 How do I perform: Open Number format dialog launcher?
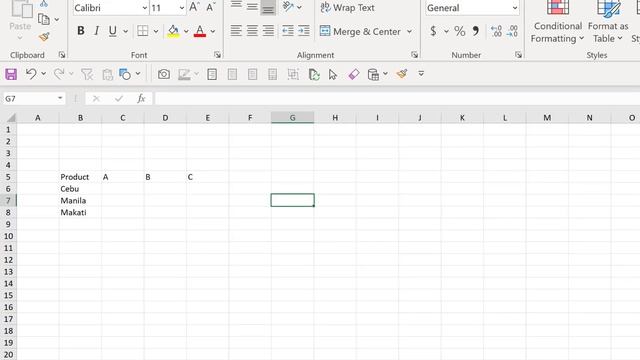(x=519, y=55)
